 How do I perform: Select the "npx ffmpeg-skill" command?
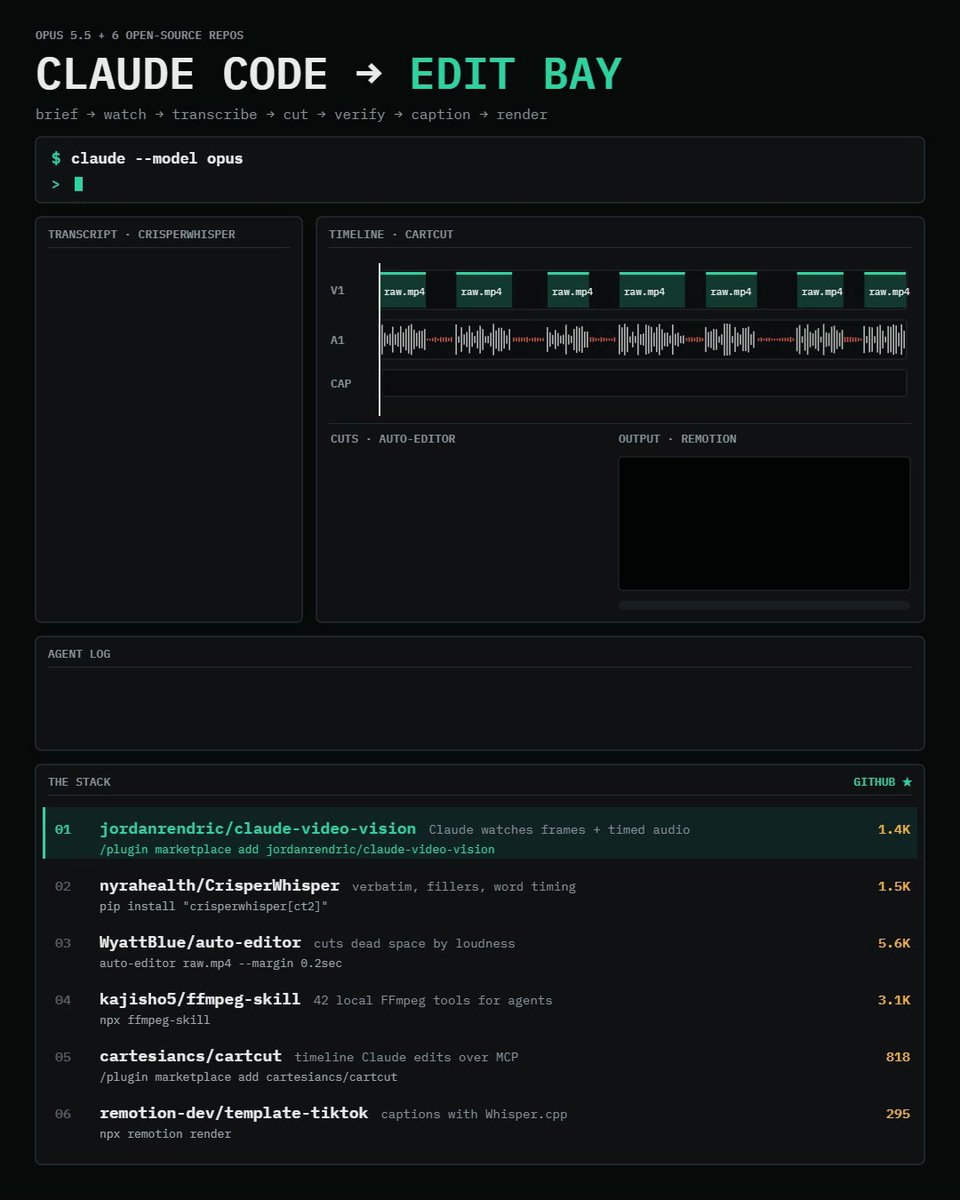tap(155, 1021)
